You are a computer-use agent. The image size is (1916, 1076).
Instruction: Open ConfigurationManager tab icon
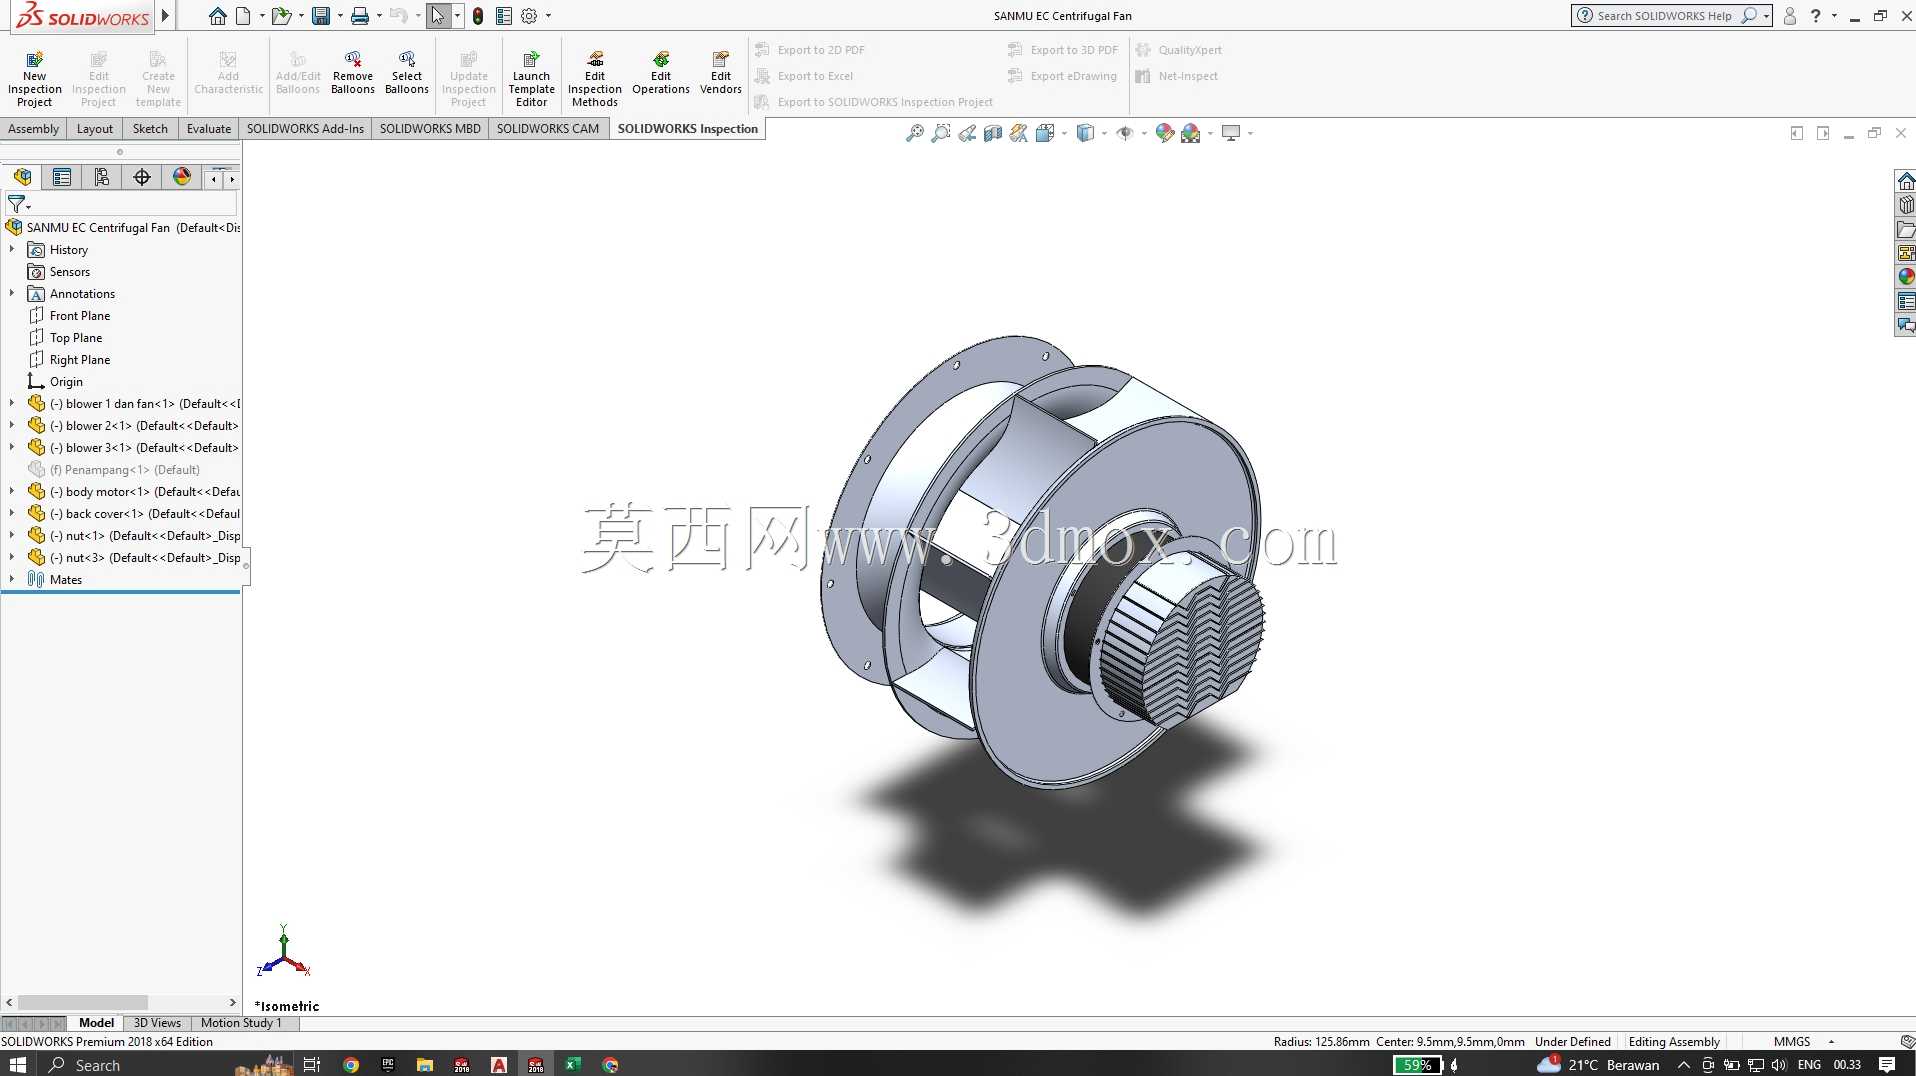click(102, 178)
